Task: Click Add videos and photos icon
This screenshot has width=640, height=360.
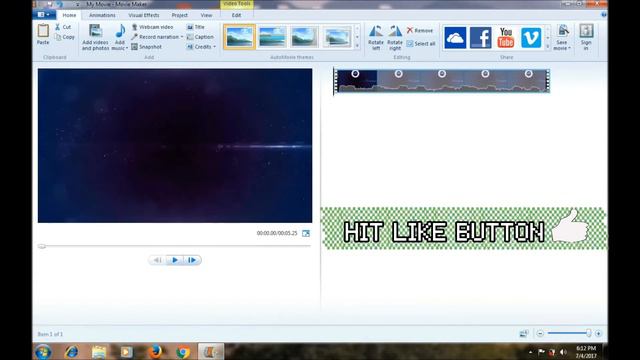Action: [96, 31]
